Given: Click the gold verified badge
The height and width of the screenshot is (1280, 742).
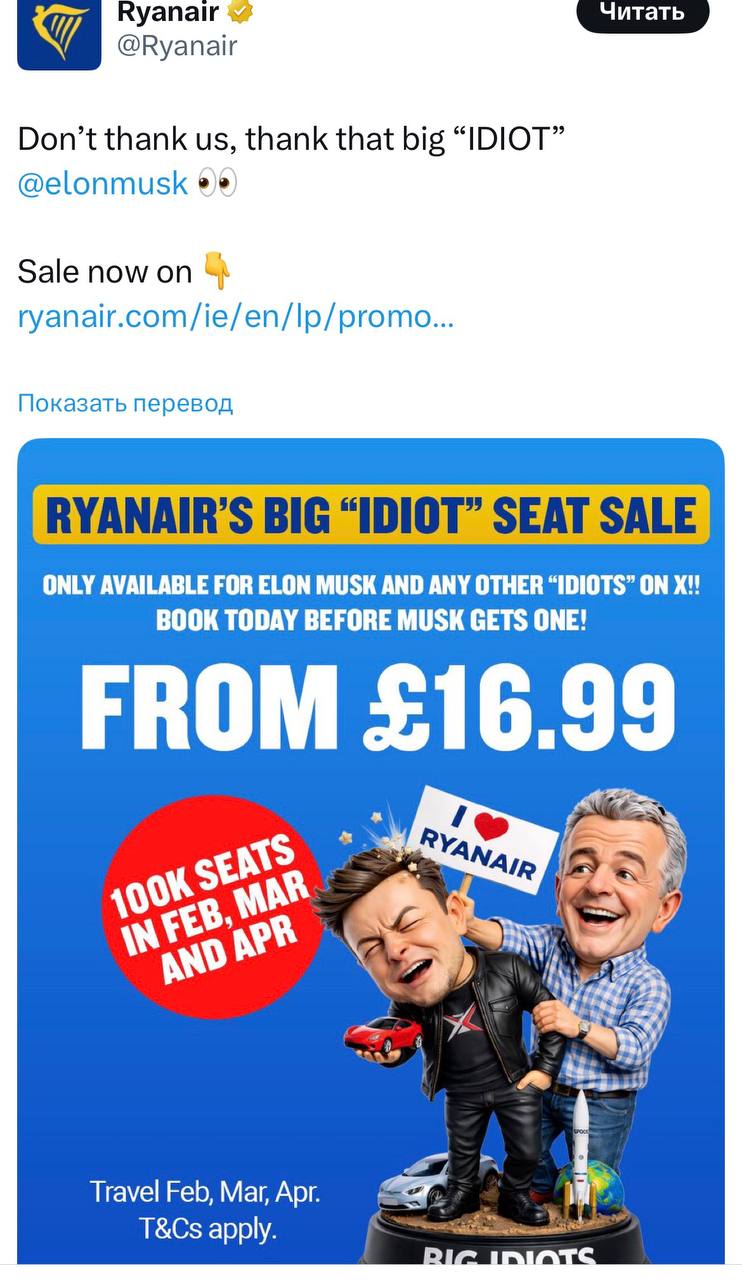Looking at the screenshot, I should click(241, 12).
